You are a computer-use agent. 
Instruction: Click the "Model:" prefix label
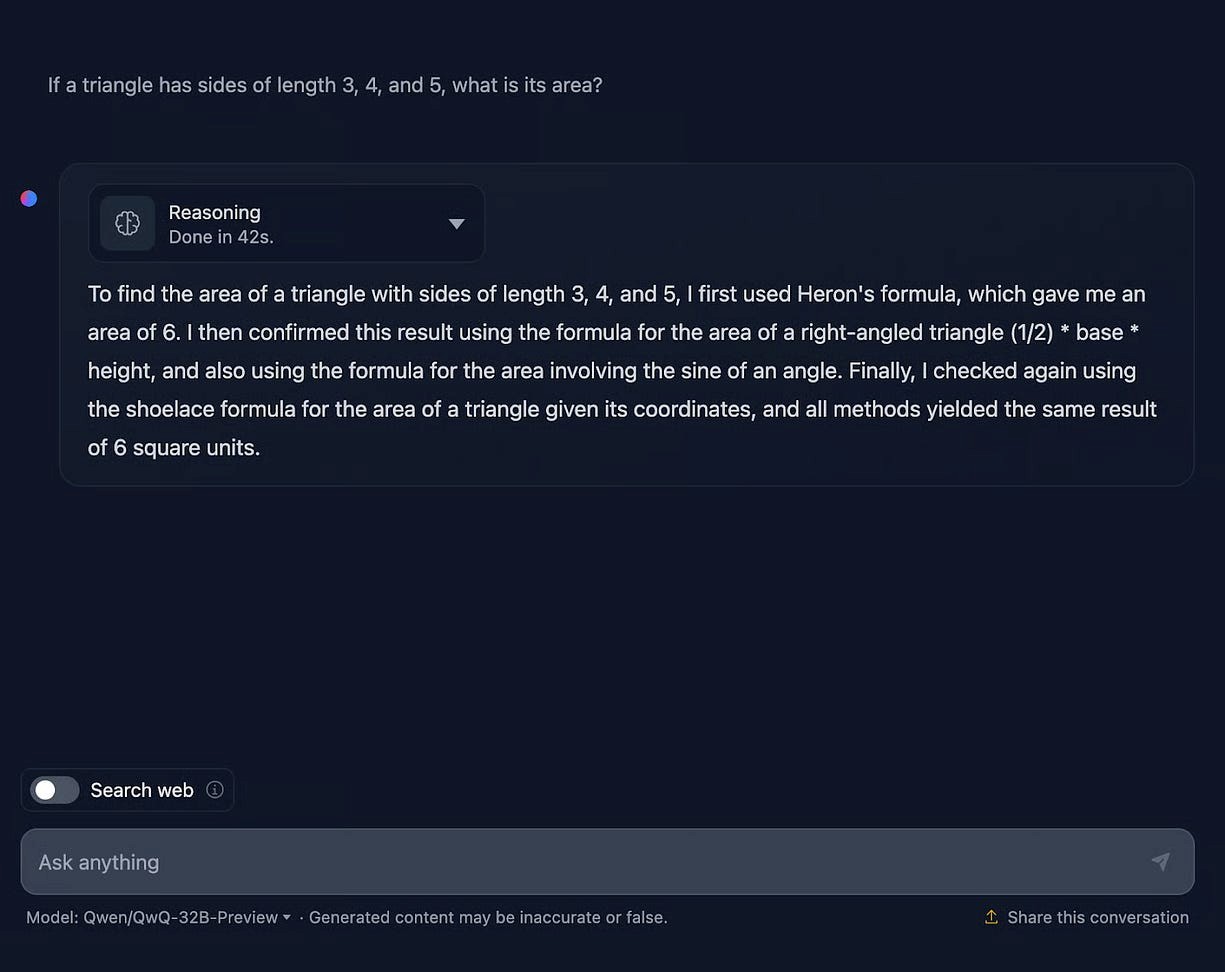(52, 917)
